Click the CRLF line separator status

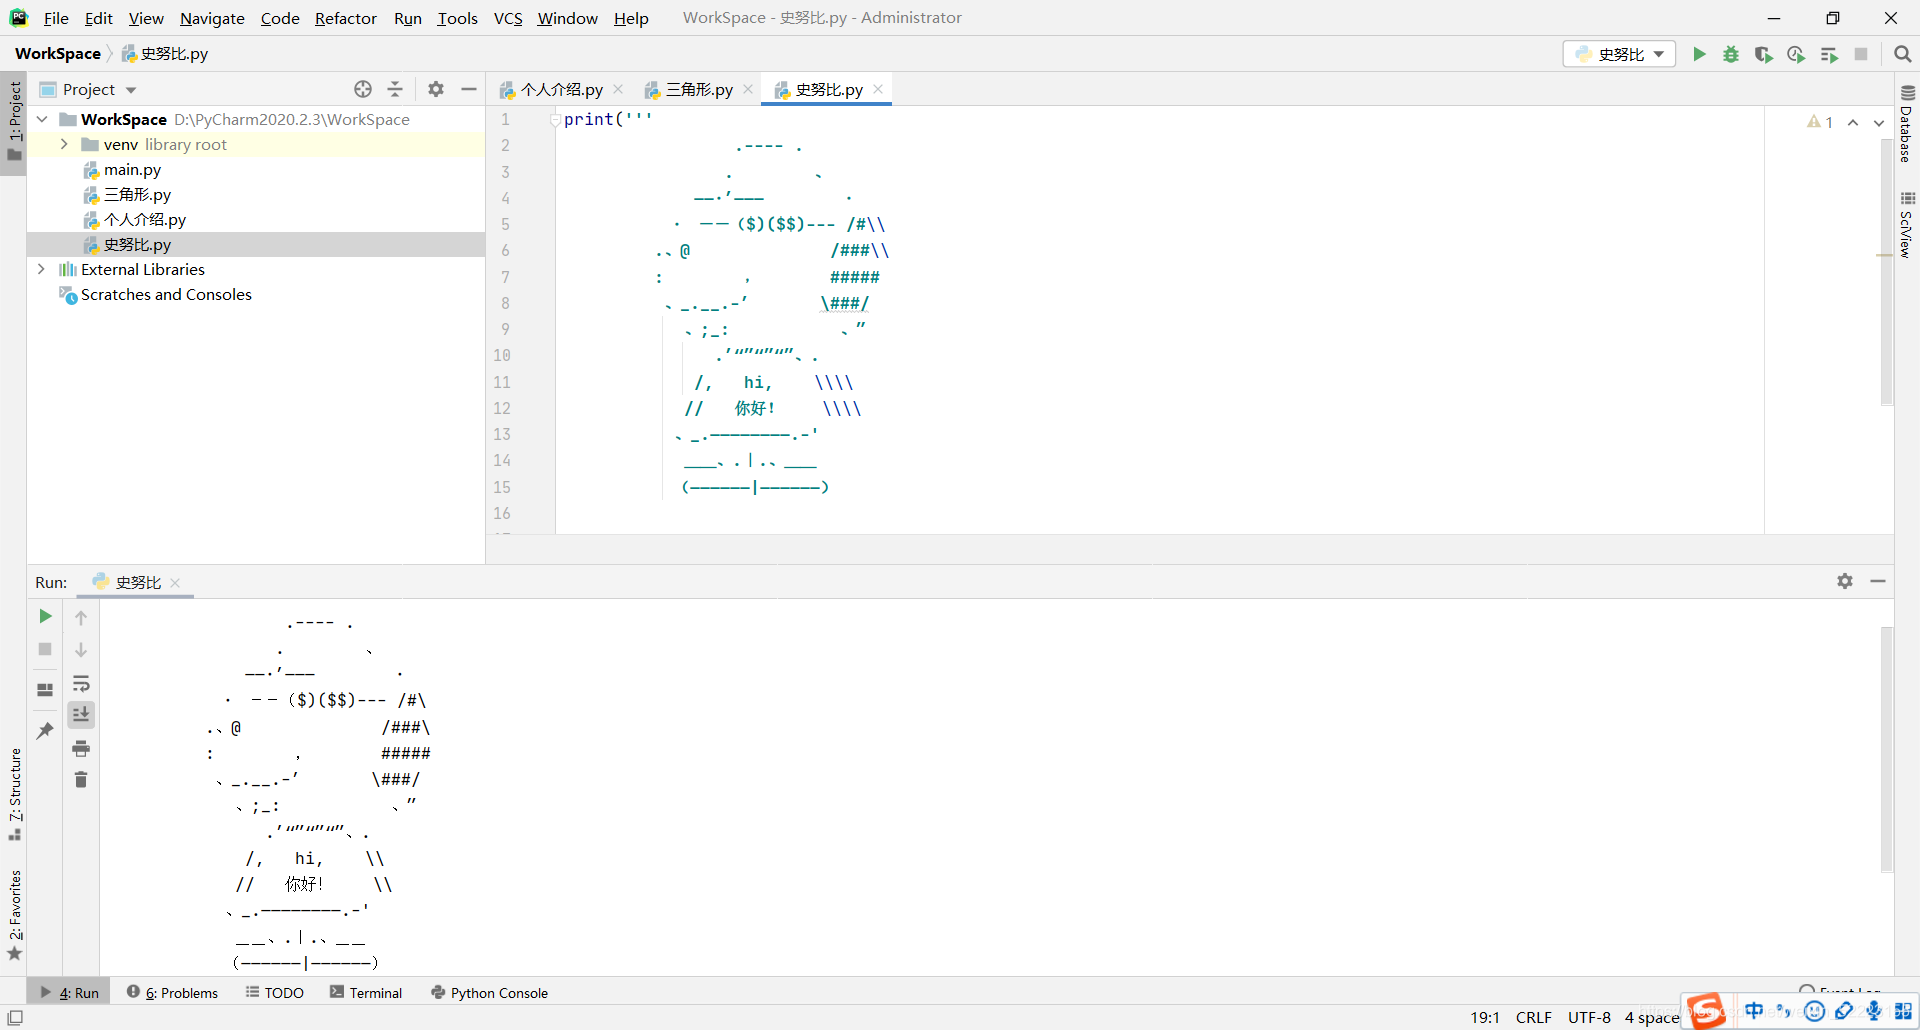pyautogui.click(x=1533, y=1017)
